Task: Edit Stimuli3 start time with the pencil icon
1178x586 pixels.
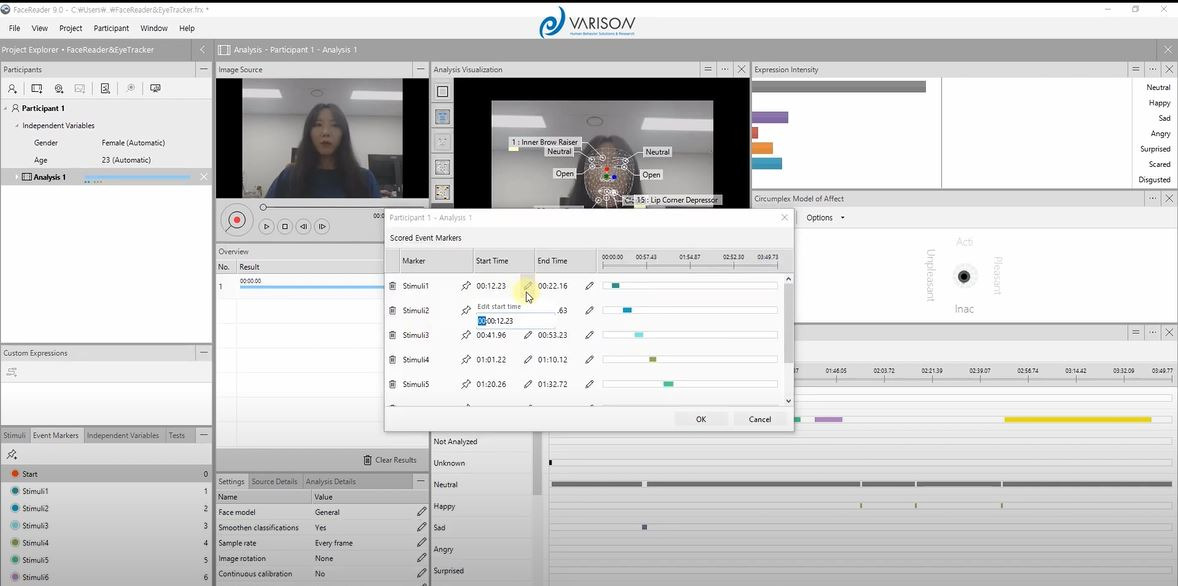Action: click(x=527, y=335)
